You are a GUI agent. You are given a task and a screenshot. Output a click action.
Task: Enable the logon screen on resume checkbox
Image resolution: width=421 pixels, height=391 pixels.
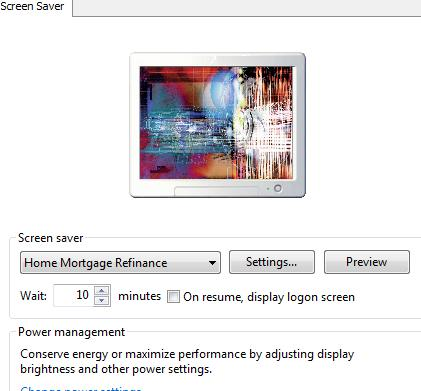click(x=173, y=296)
